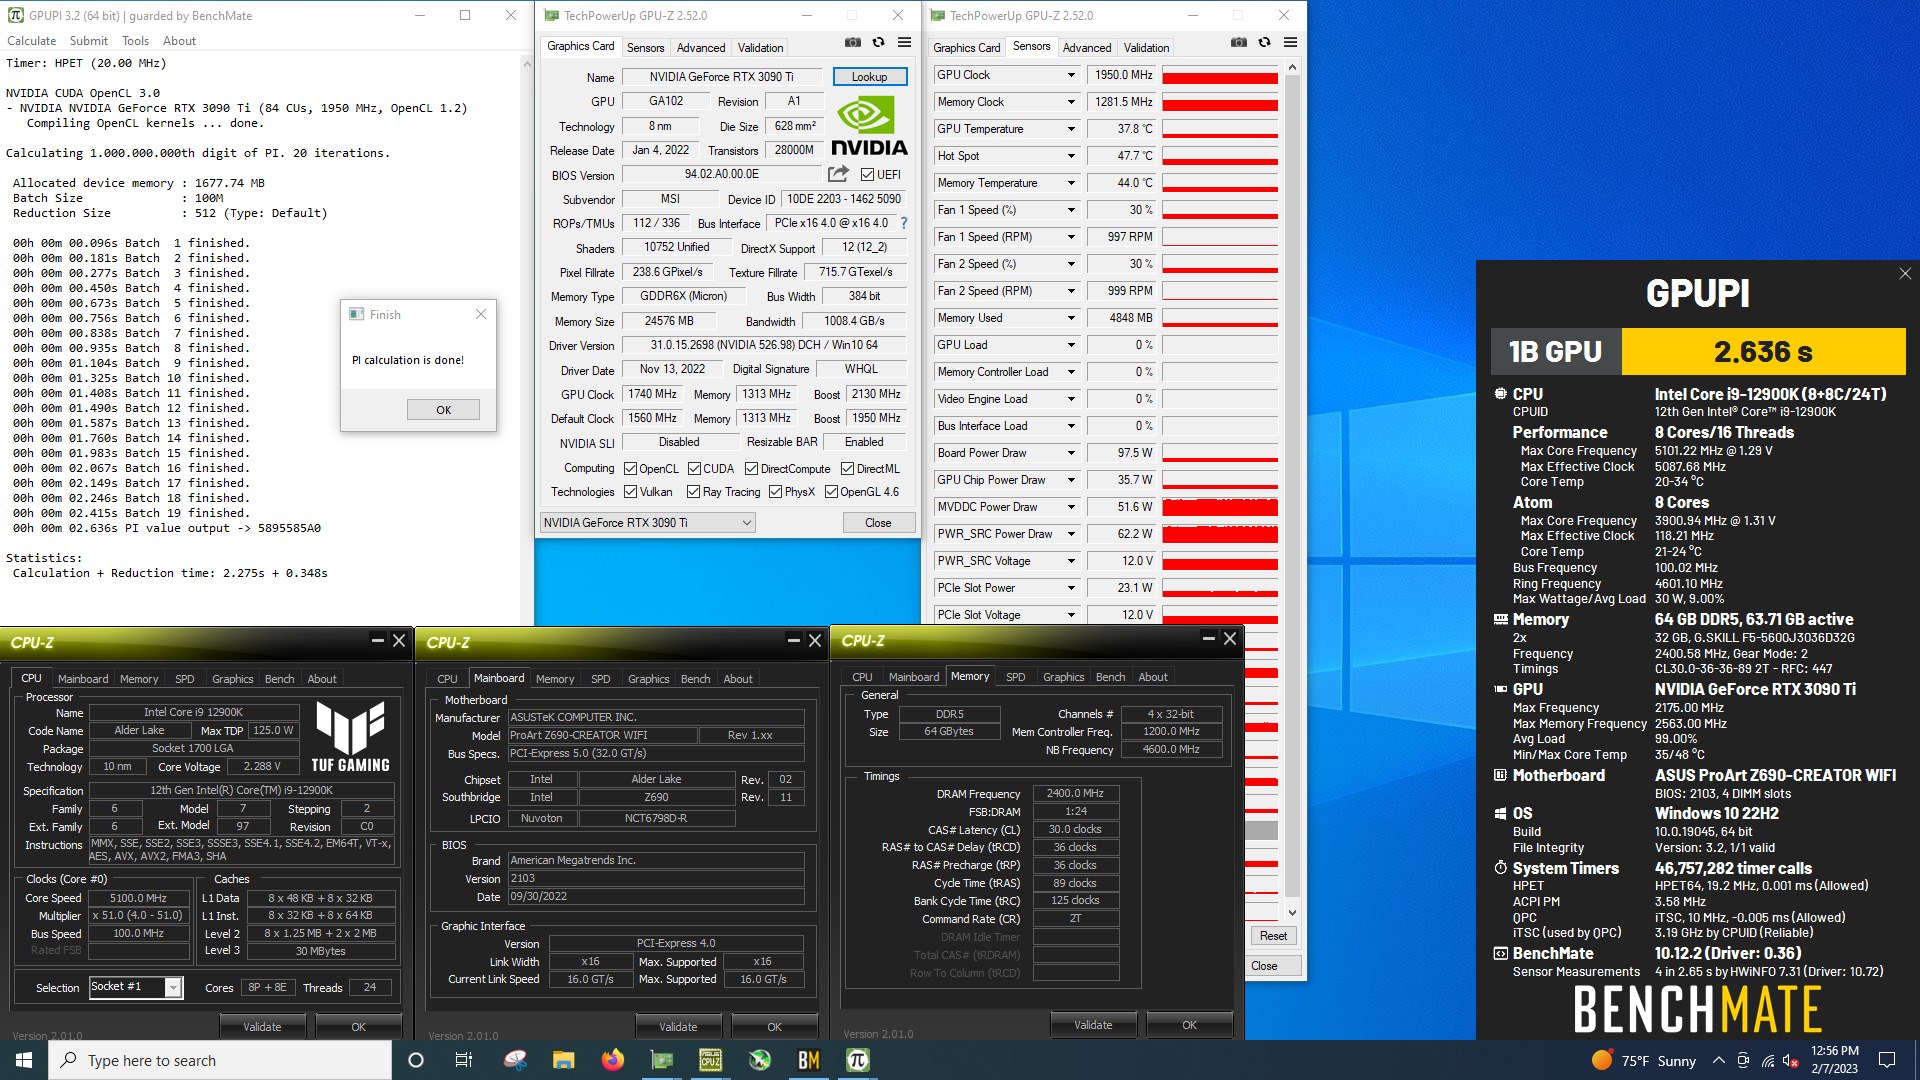The height and width of the screenshot is (1080, 1920).
Task: Click the NVIDIA logo in GPU-Z
Action: tap(869, 126)
